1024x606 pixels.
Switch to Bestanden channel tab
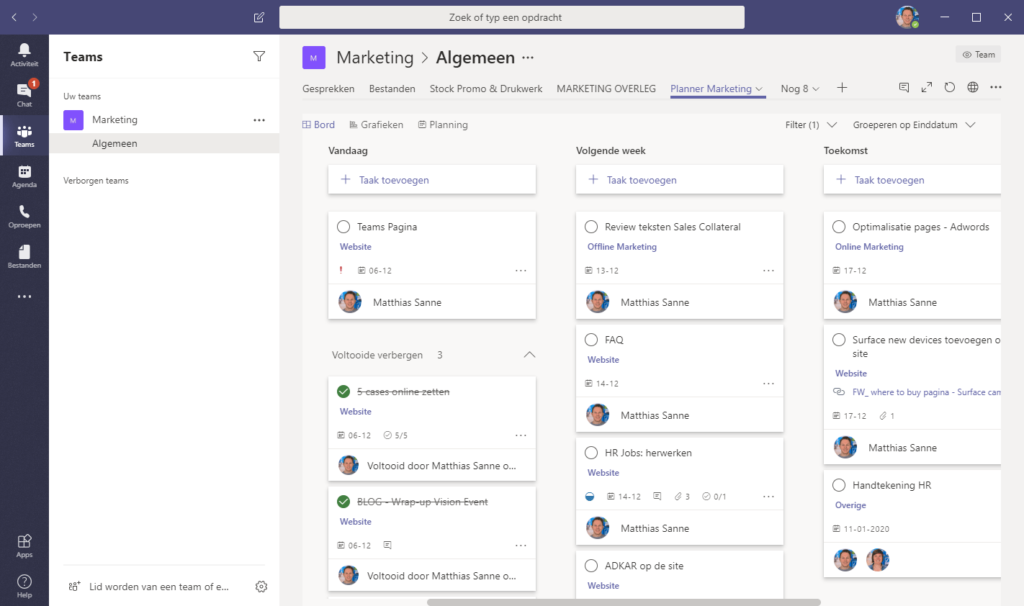(x=392, y=88)
